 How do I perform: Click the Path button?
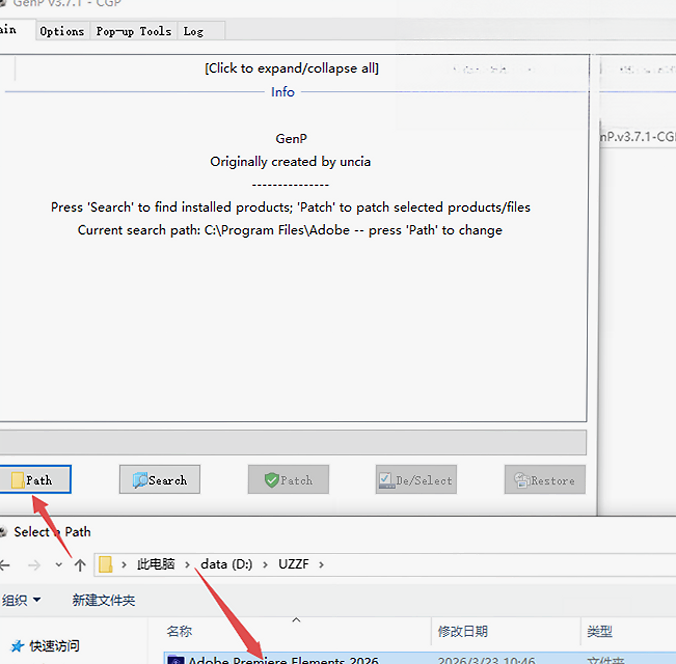(x=34, y=479)
